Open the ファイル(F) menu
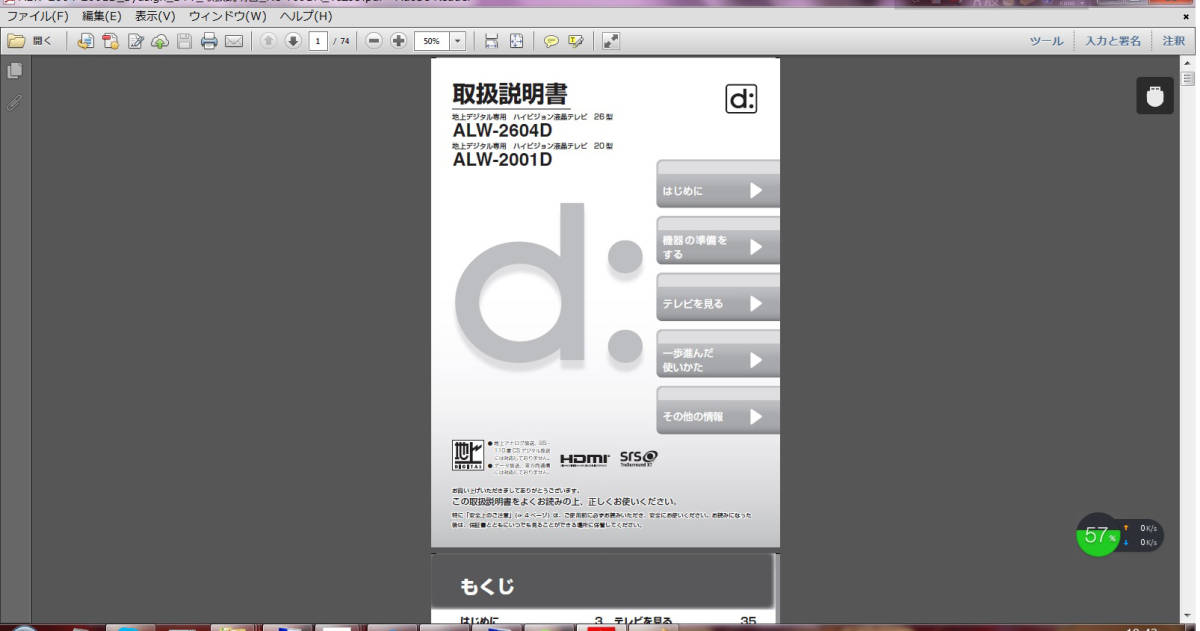This screenshot has height=631, width=1200. pyautogui.click(x=38, y=16)
